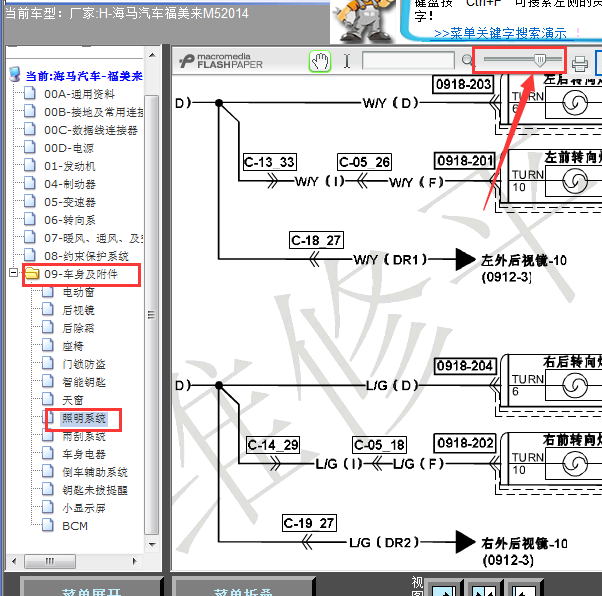Click the 菜单展开 button
602x596 pixels.
click(x=91, y=589)
